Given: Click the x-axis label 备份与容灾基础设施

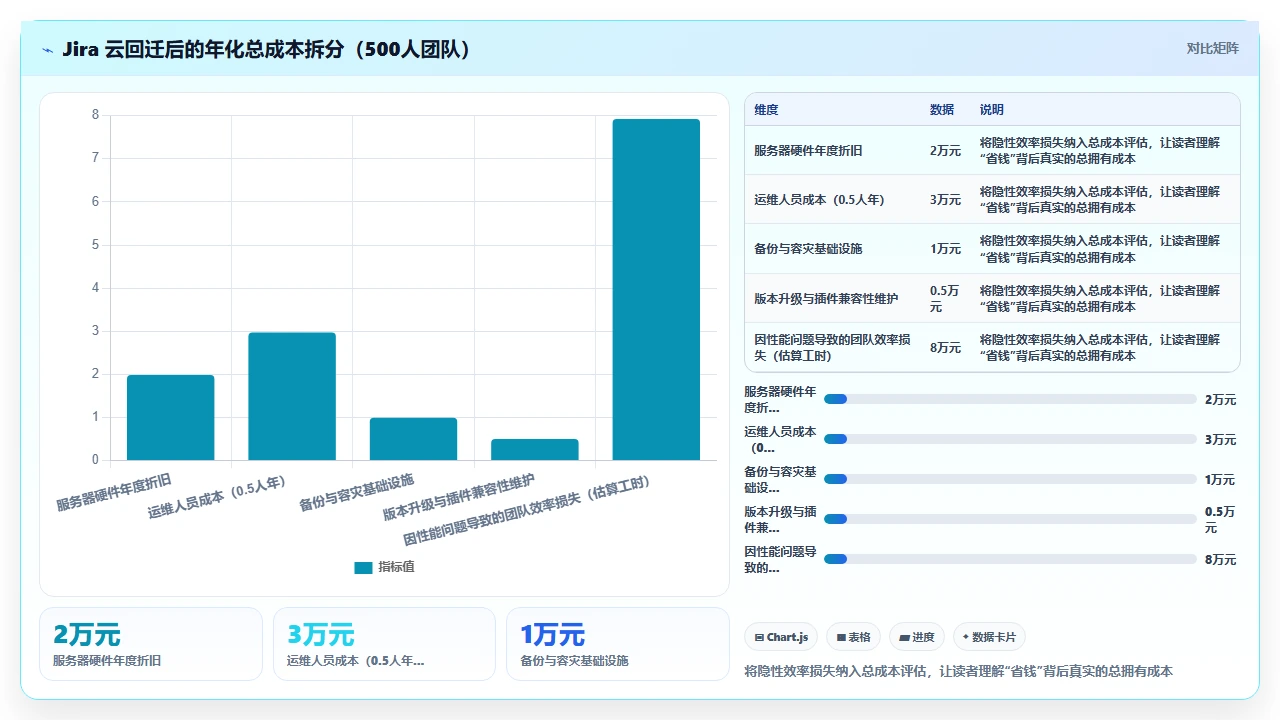Looking at the screenshot, I should coord(357,492).
